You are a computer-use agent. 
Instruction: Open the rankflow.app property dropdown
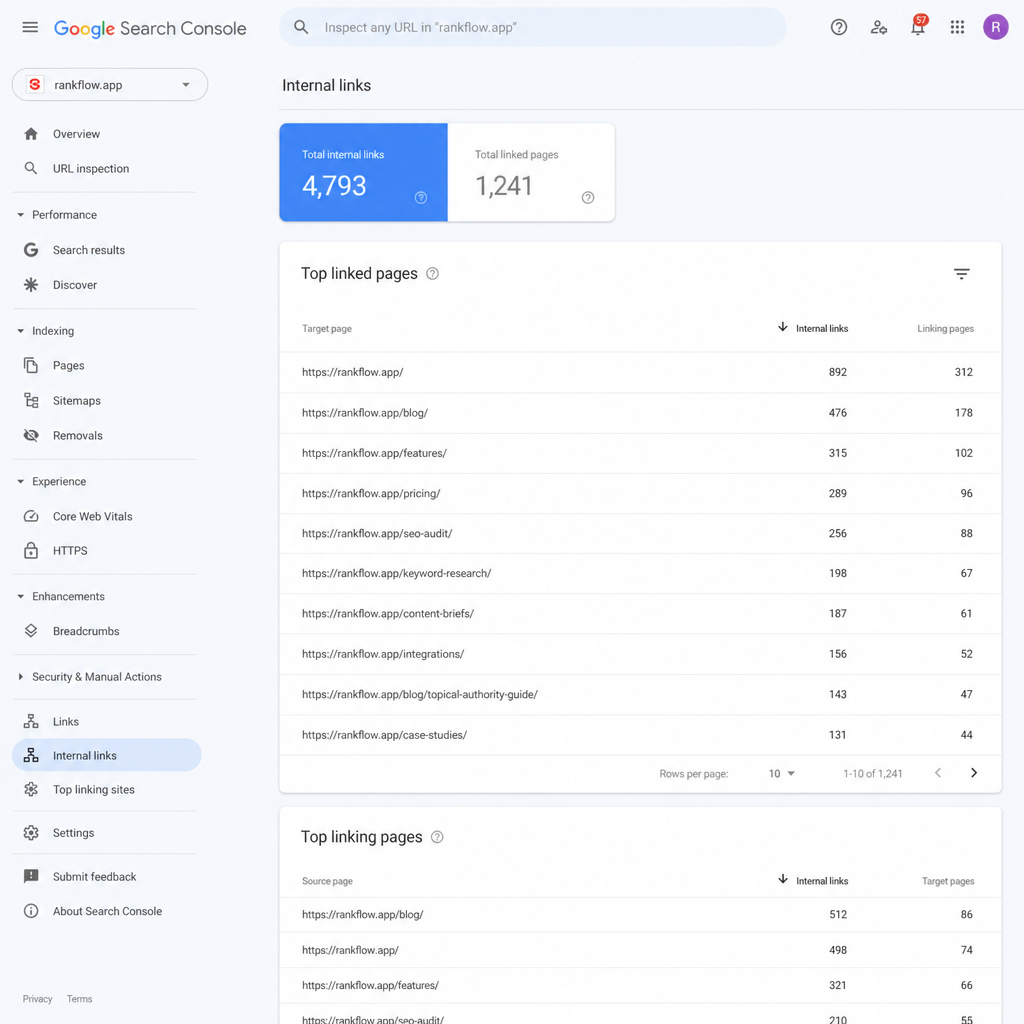pyautogui.click(x=110, y=85)
